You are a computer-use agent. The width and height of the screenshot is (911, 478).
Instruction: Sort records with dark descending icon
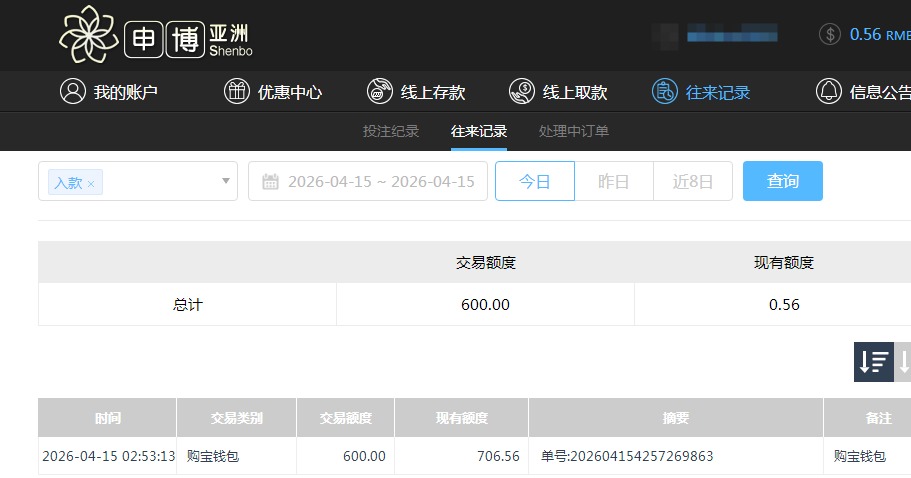[873, 362]
